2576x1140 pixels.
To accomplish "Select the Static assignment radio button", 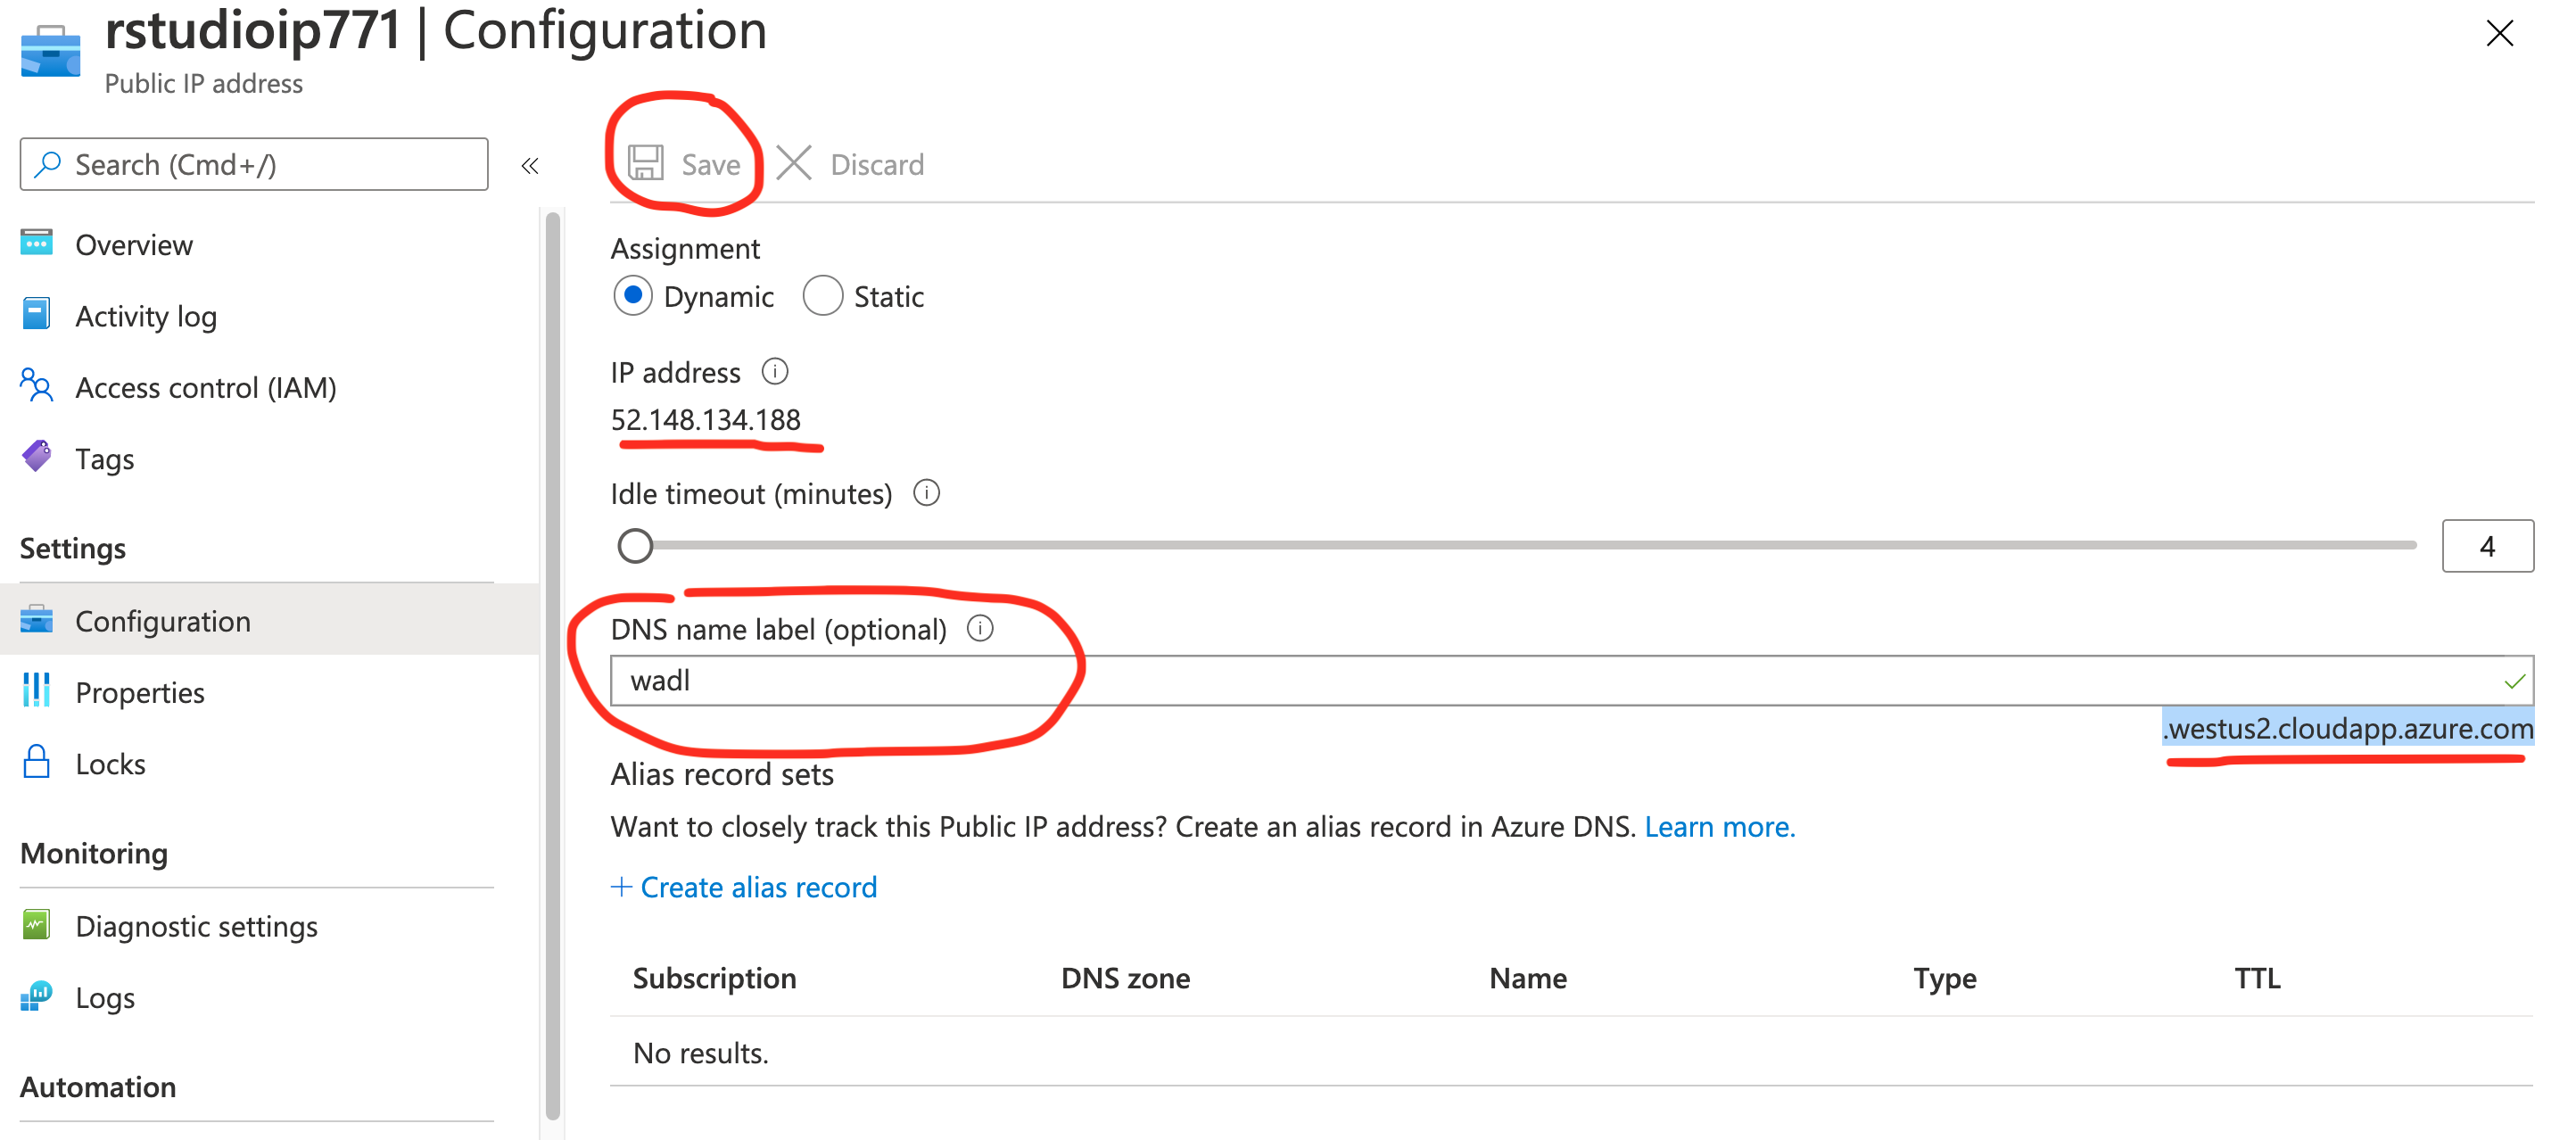I will click(x=823, y=296).
